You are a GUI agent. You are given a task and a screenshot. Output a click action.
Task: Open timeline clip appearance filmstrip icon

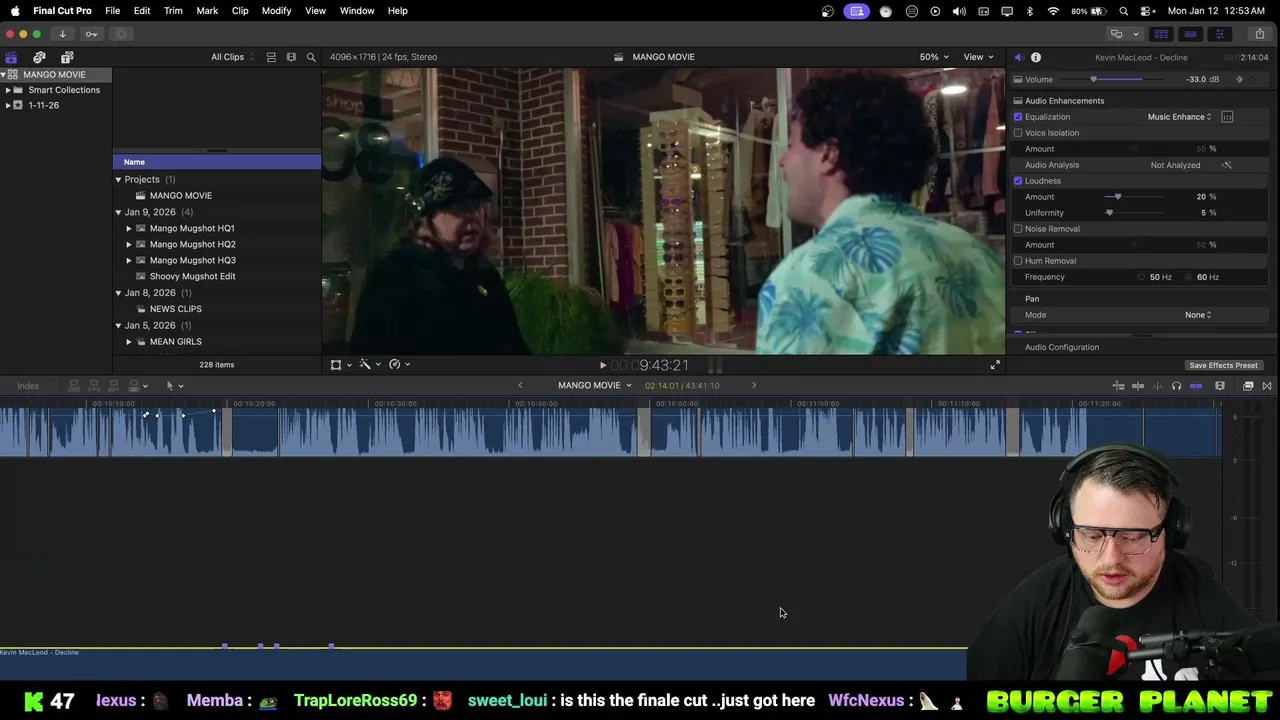coord(1220,386)
